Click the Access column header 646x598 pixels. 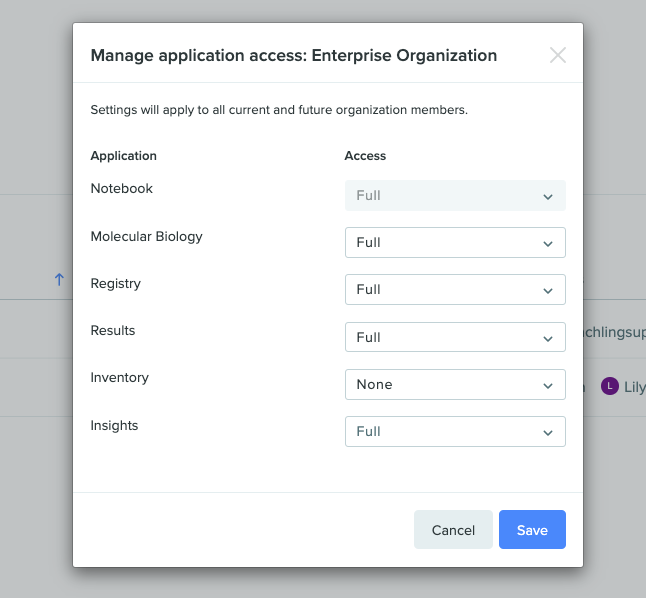(x=365, y=156)
